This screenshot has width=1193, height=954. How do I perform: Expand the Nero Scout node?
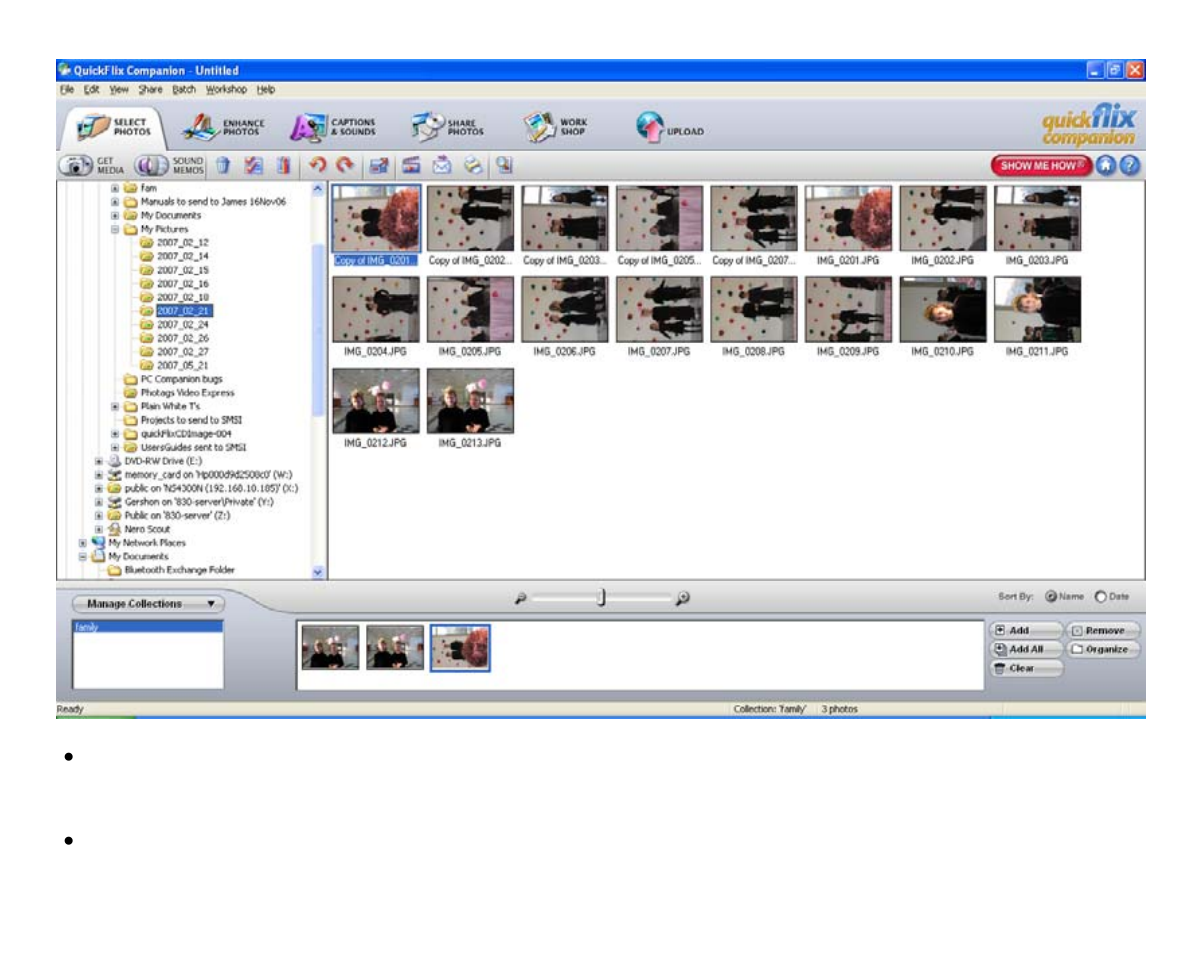(98, 529)
